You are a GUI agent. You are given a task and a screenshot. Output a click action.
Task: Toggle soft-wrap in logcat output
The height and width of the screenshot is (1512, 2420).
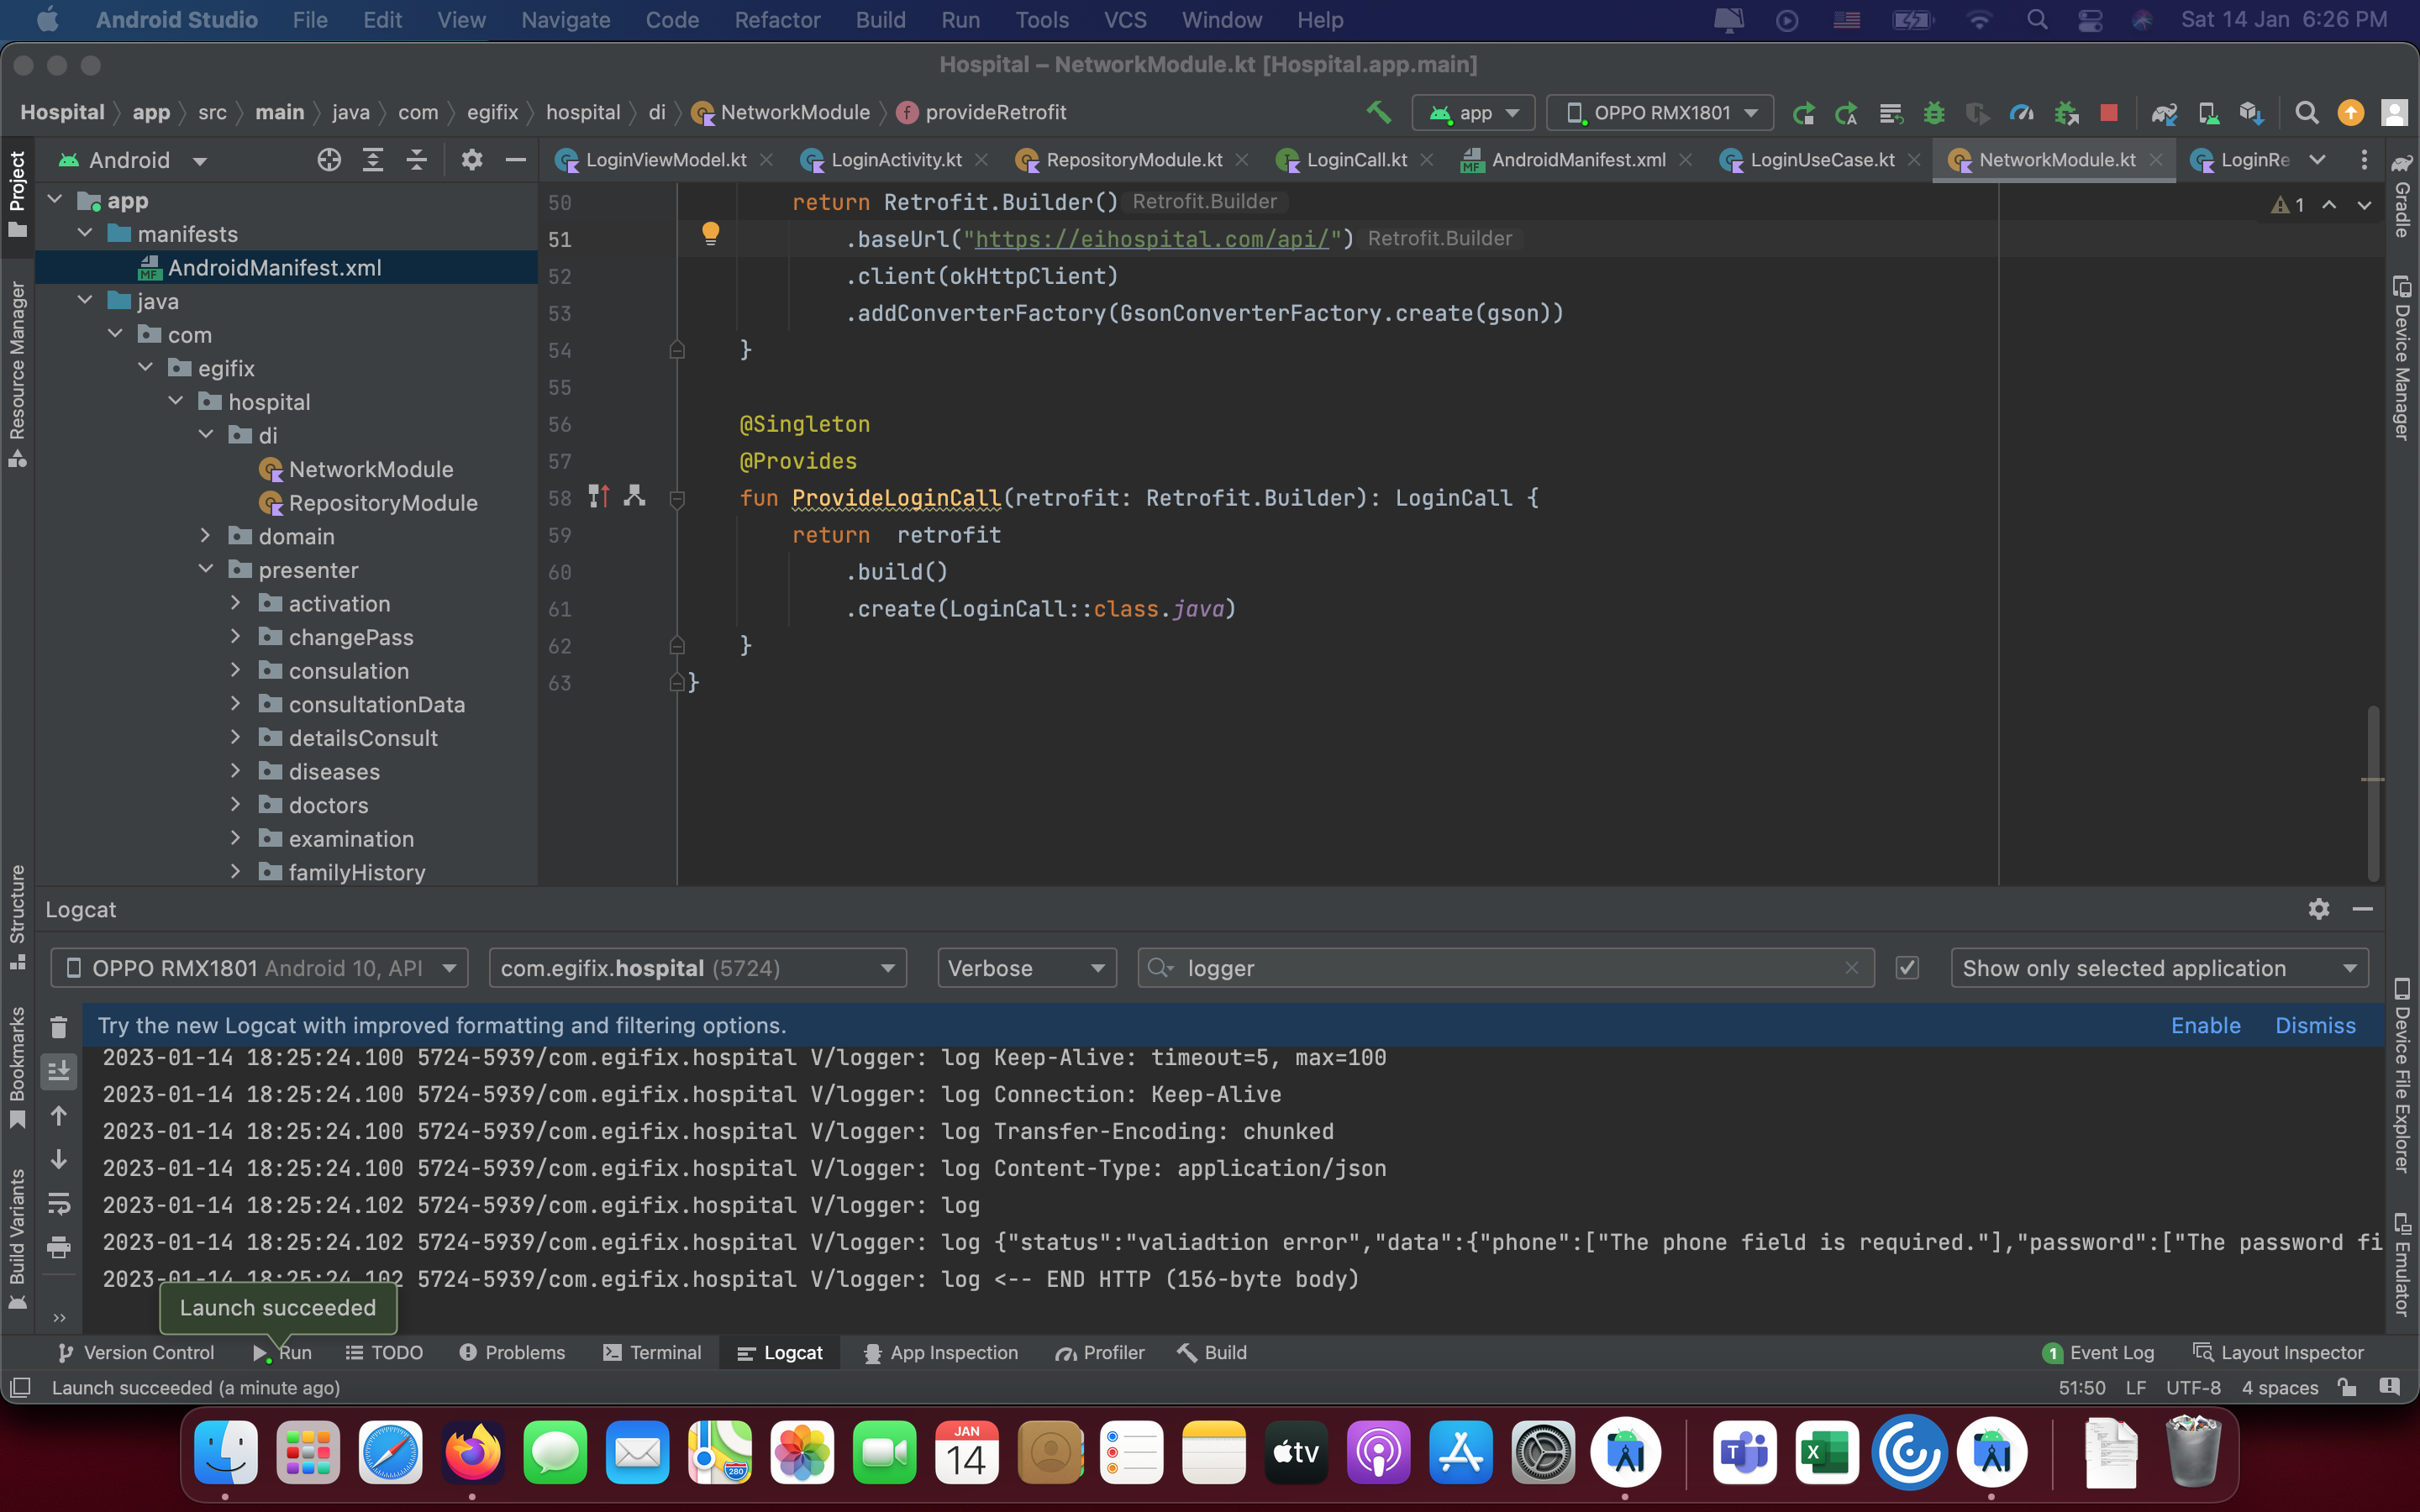click(x=59, y=1203)
